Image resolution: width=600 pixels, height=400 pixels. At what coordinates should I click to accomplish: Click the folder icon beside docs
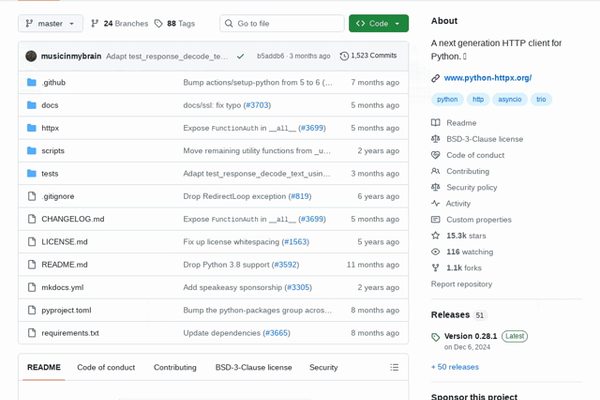[x=32, y=105]
